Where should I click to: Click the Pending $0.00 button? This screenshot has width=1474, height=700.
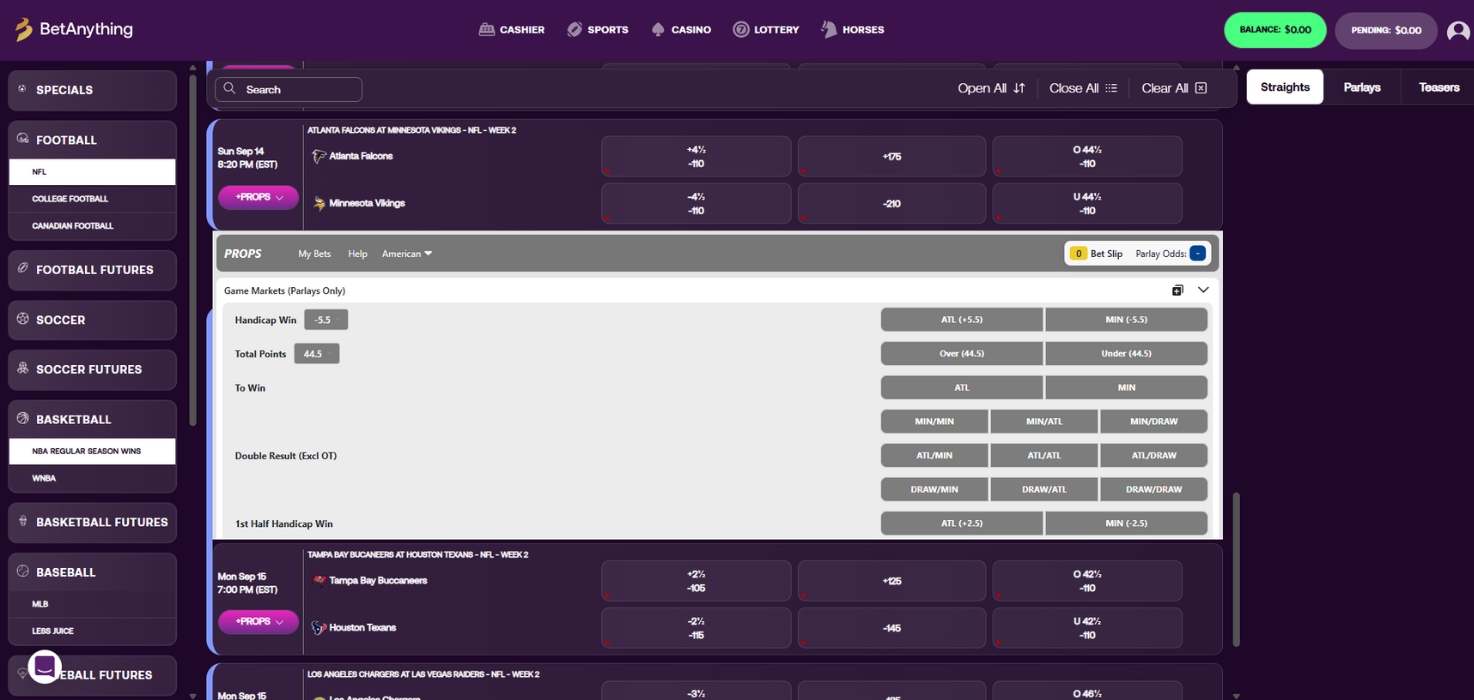(1386, 30)
